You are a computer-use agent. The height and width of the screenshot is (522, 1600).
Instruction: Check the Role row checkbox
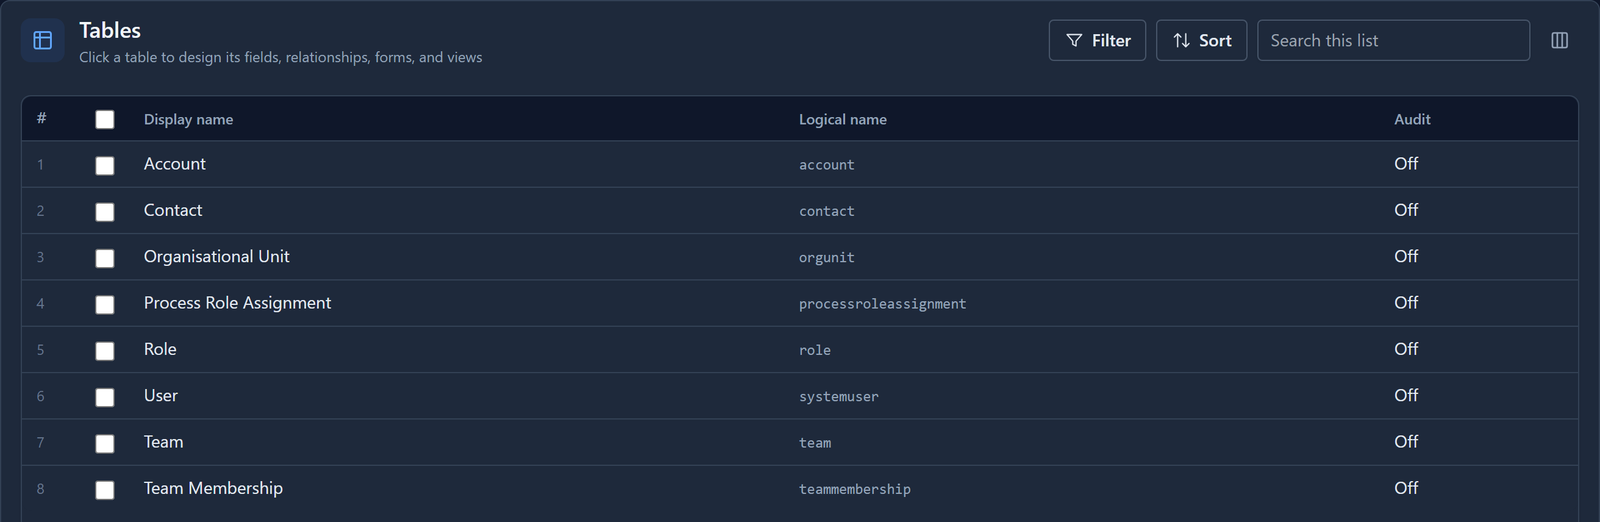tap(105, 350)
